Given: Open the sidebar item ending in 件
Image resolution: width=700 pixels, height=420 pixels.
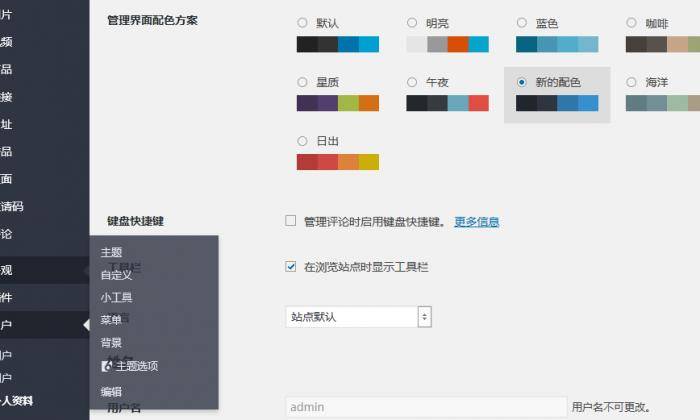Looking at the screenshot, I should [x=45, y=297].
